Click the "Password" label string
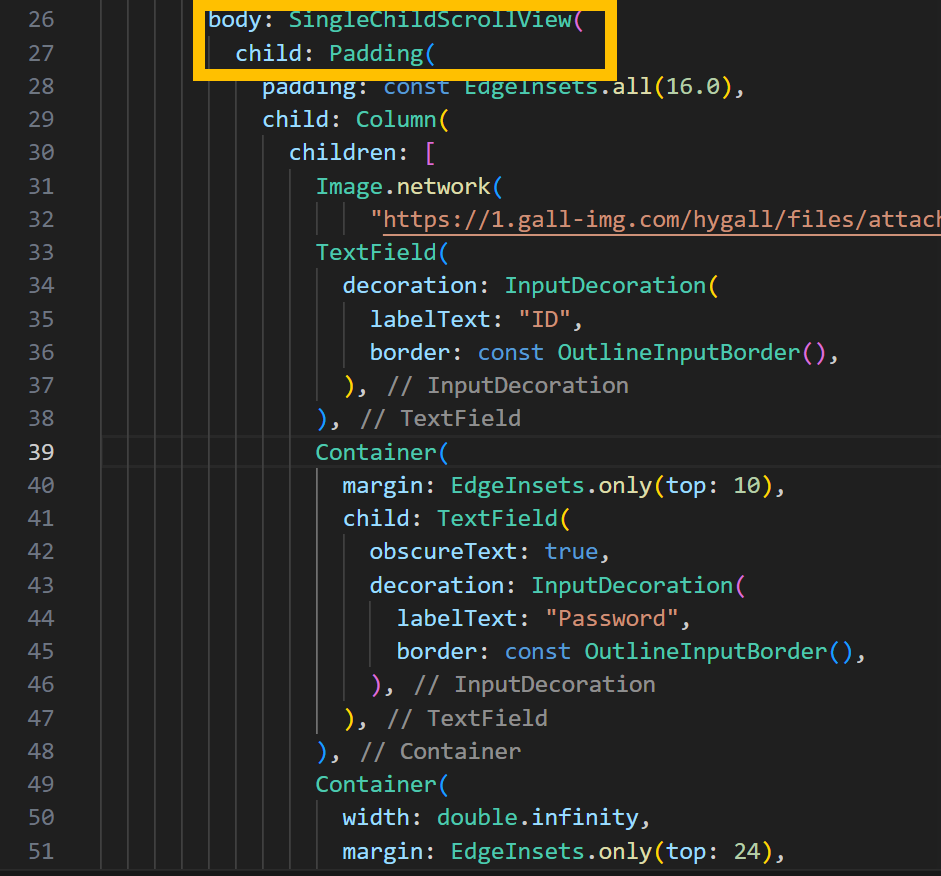The height and width of the screenshot is (876, 941). [612, 619]
